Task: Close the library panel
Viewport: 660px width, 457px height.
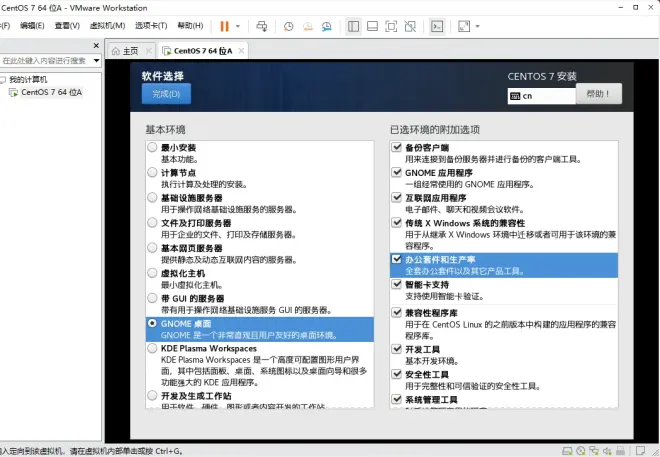Action: (96, 45)
